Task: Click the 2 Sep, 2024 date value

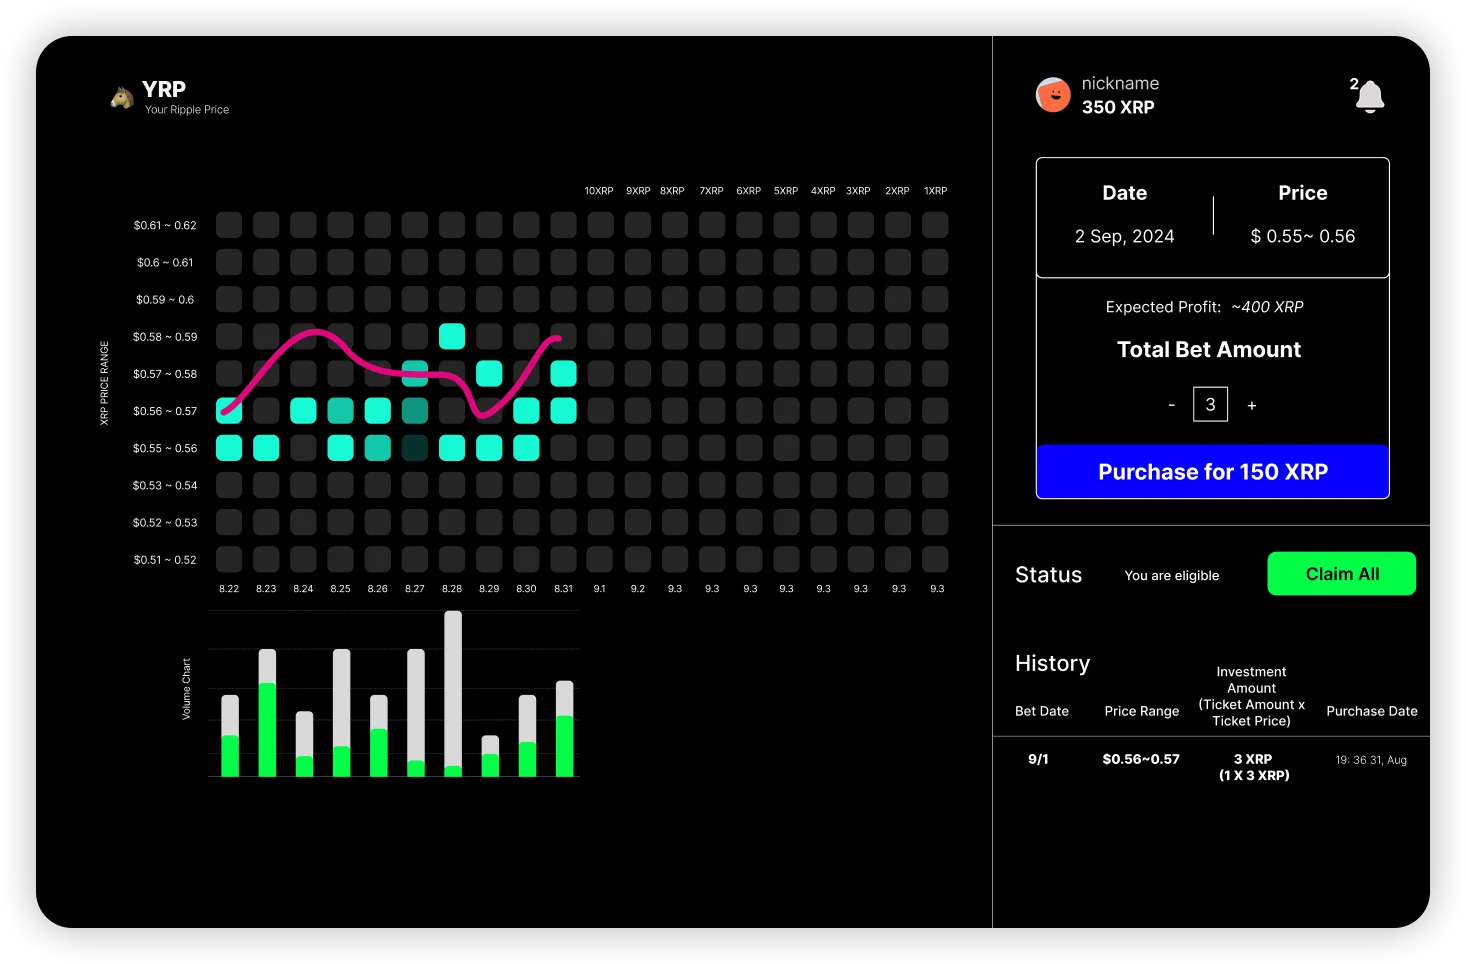Action: pos(1124,236)
